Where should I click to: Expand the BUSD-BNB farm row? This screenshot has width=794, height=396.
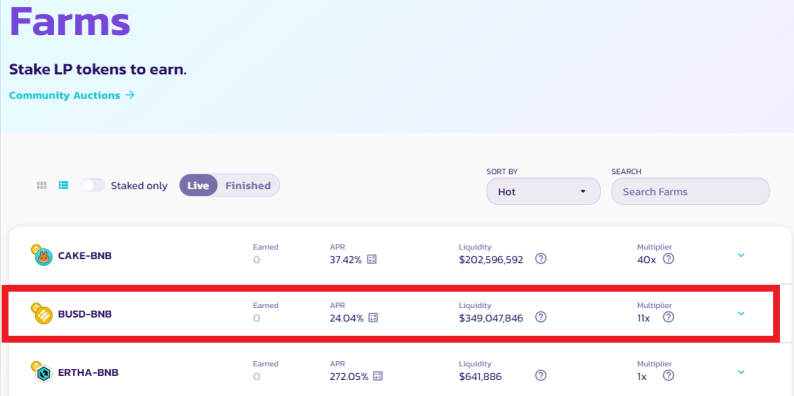[x=741, y=313]
